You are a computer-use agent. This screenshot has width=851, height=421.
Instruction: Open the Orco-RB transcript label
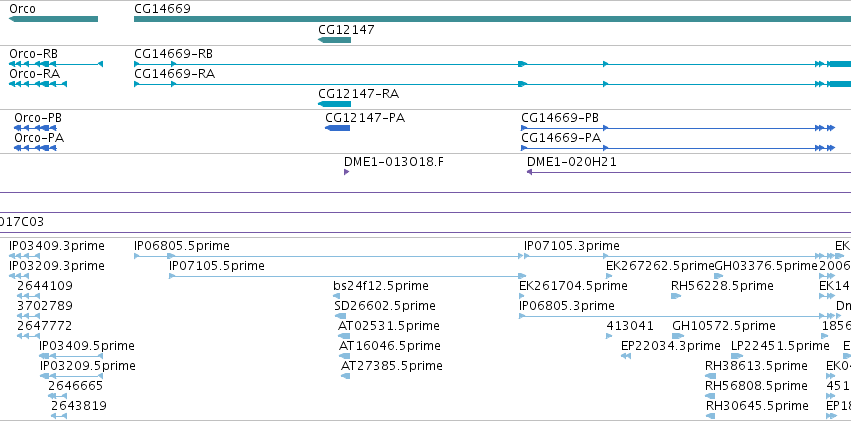(x=34, y=54)
